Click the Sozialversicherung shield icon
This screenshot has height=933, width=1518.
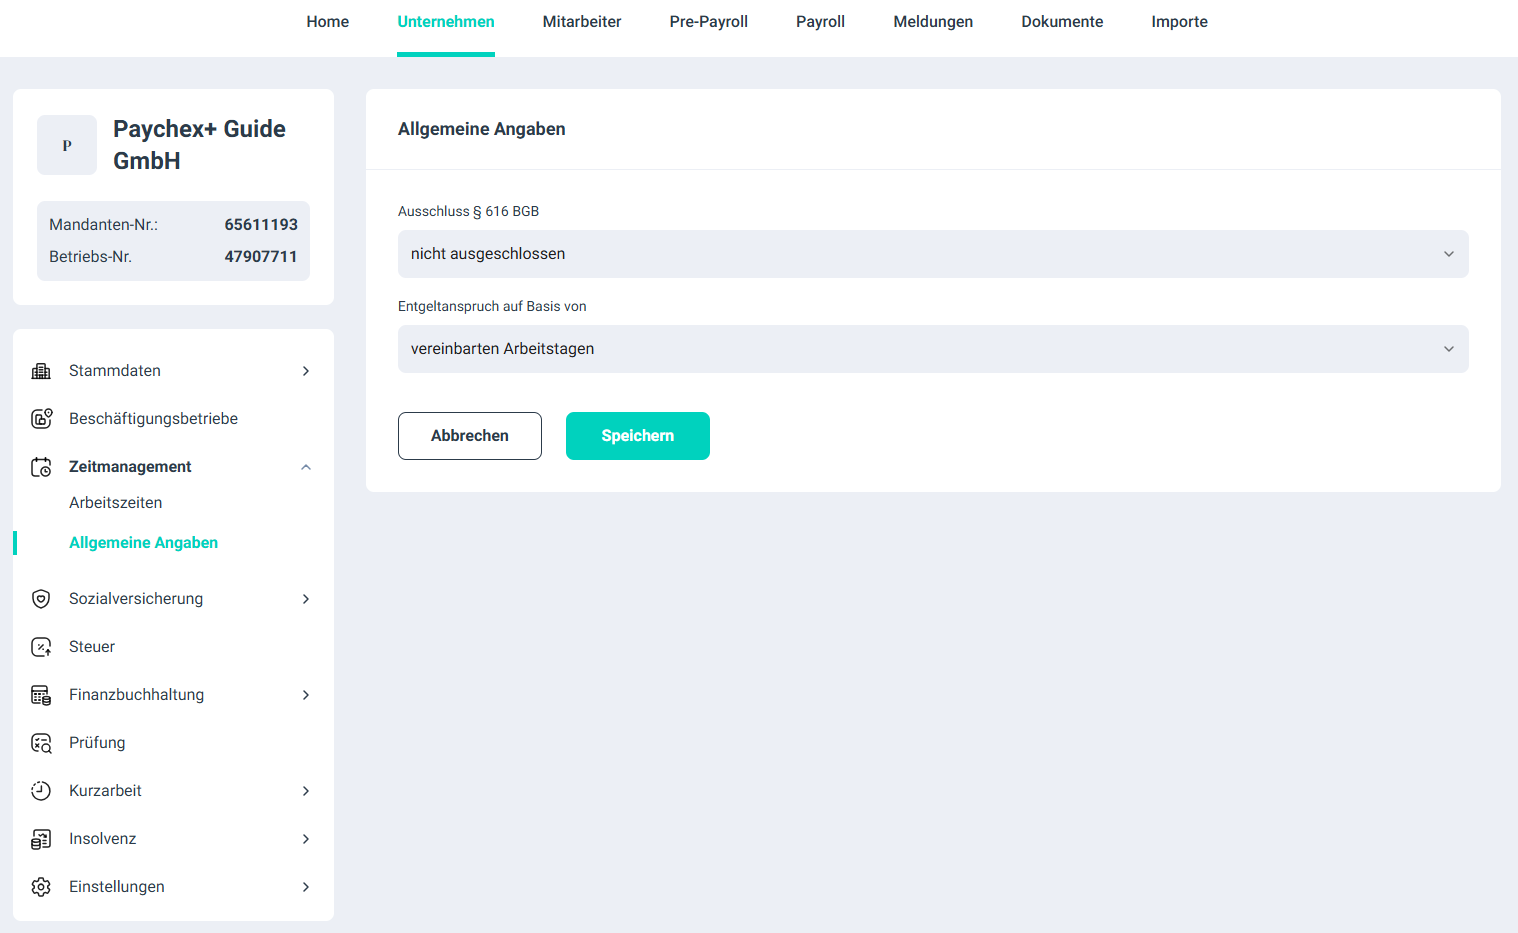(x=41, y=599)
